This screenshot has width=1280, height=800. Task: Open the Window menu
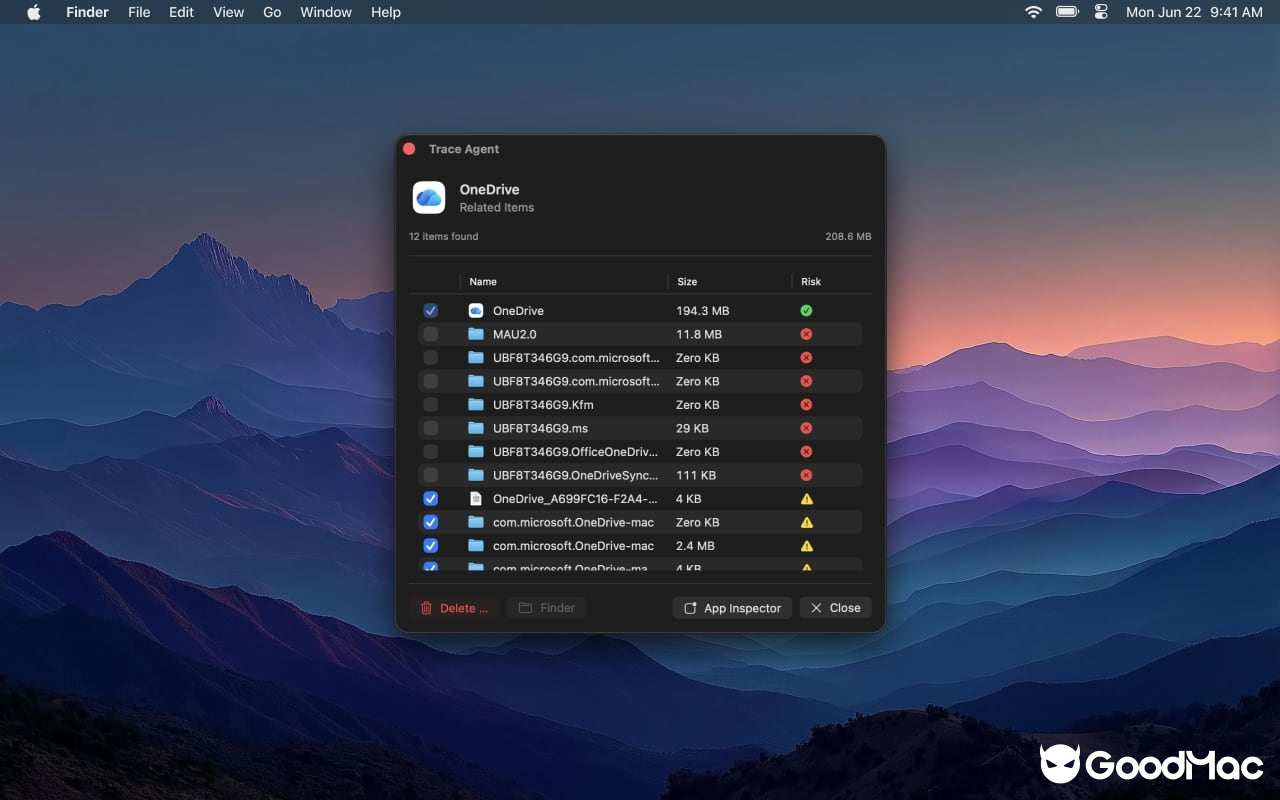pos(326,12)
